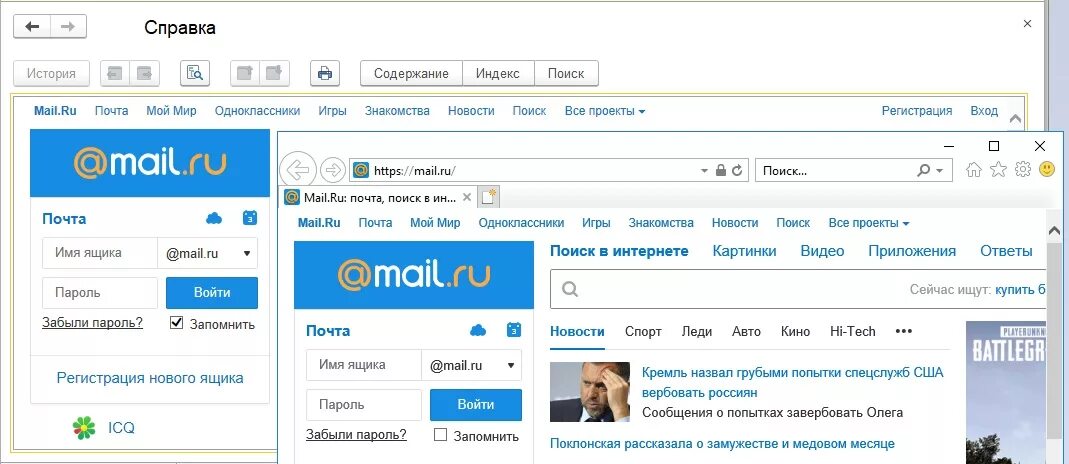Image resolution: width=1069 pixels, height=464 pixels.
Task: Click the print icon in Справка toolbar
Action: tap(325, 74)
